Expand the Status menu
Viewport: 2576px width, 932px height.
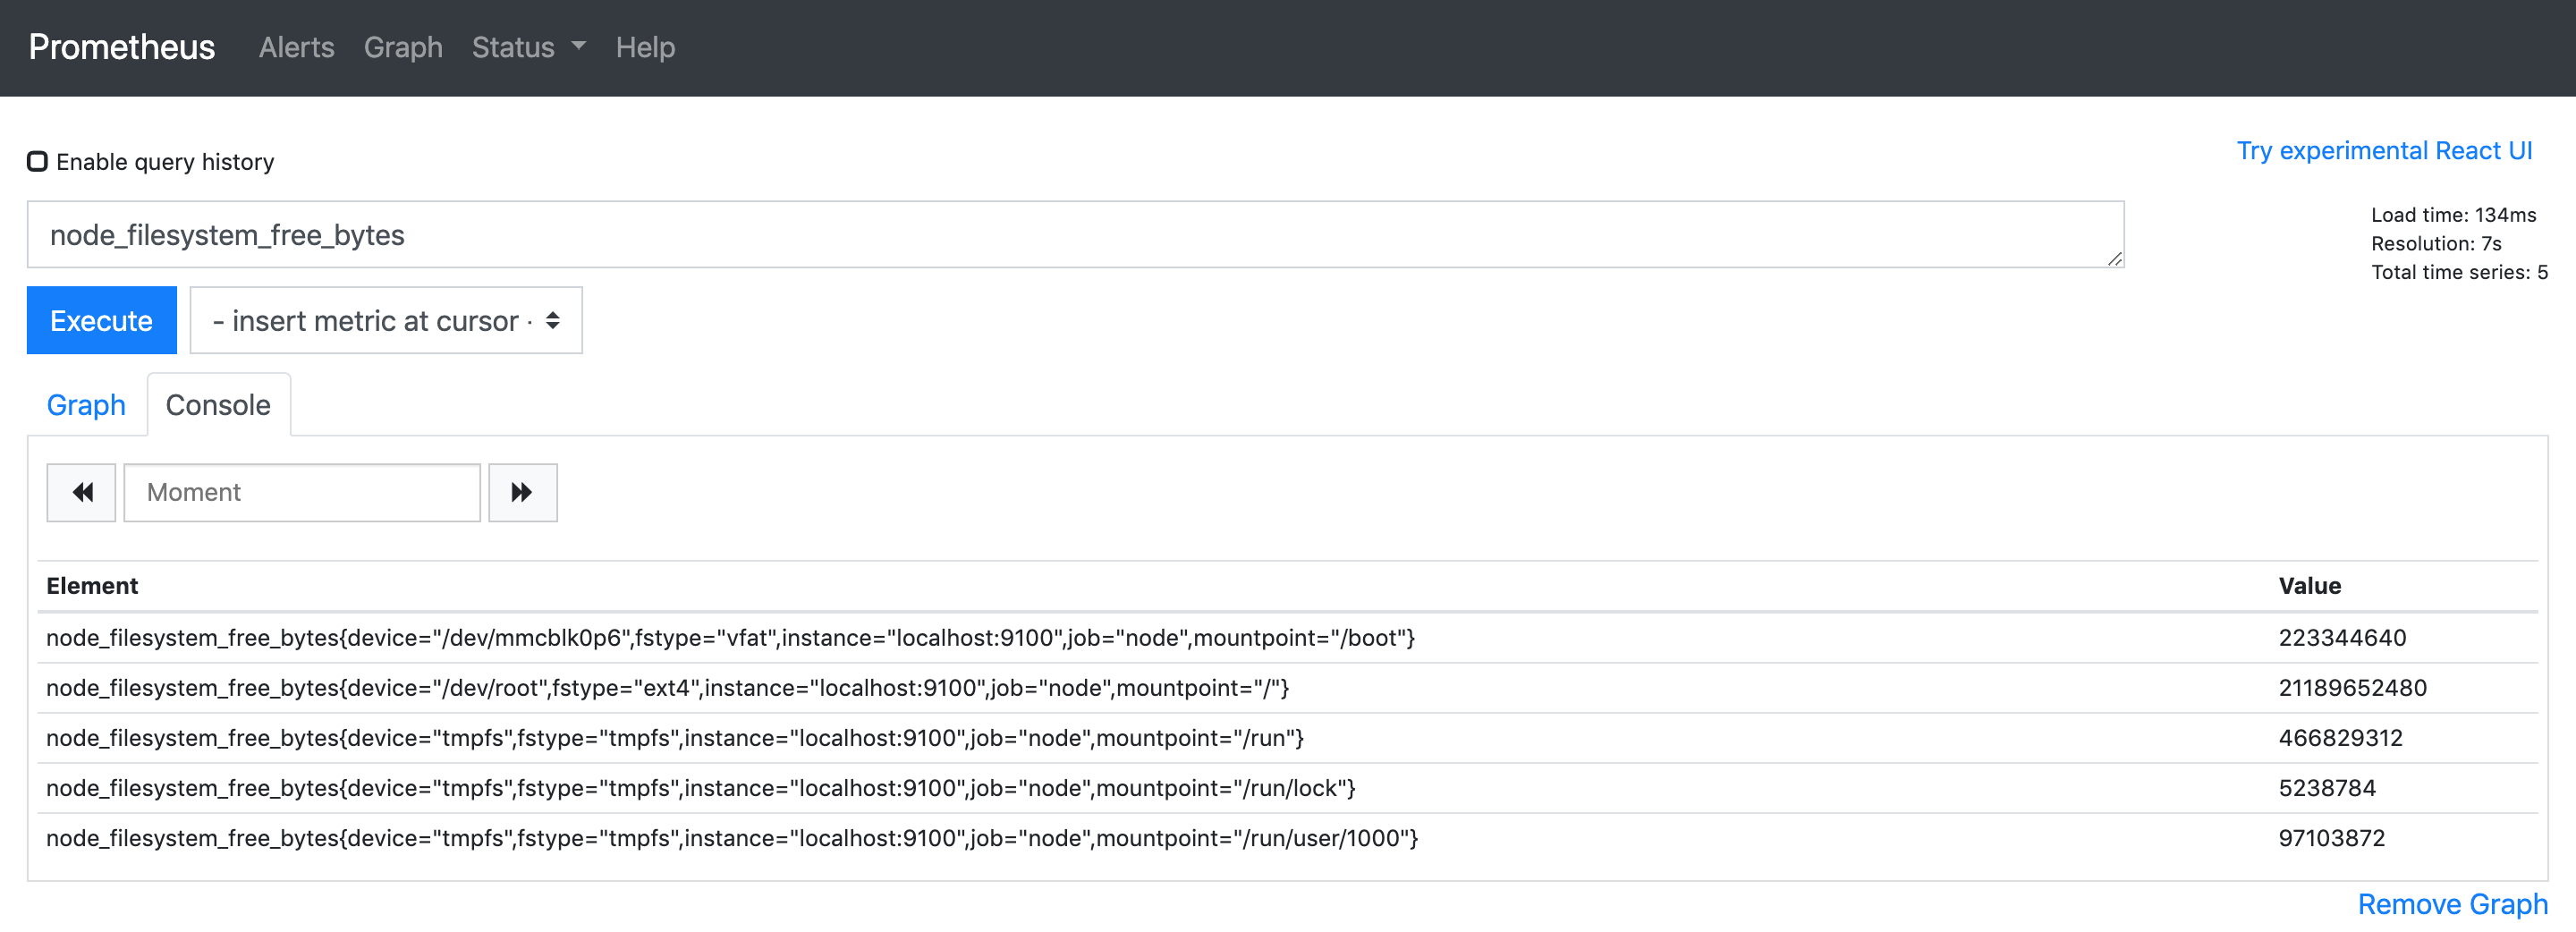528,47
